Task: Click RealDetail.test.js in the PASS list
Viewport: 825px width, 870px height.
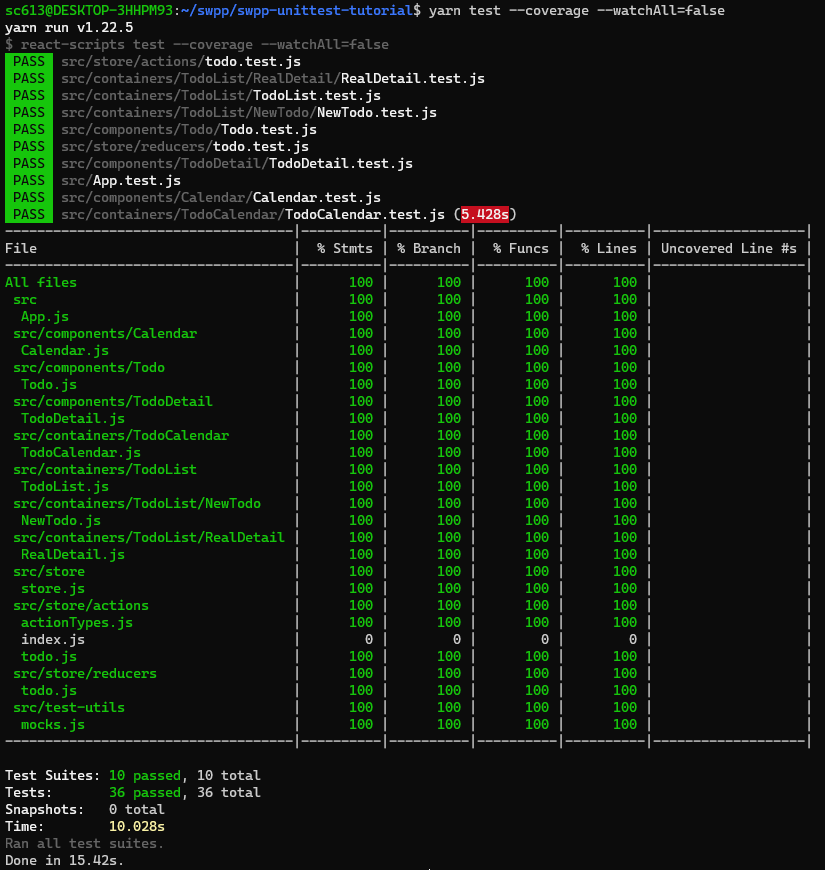Action: pyautogui.click(x=412, y=79)
